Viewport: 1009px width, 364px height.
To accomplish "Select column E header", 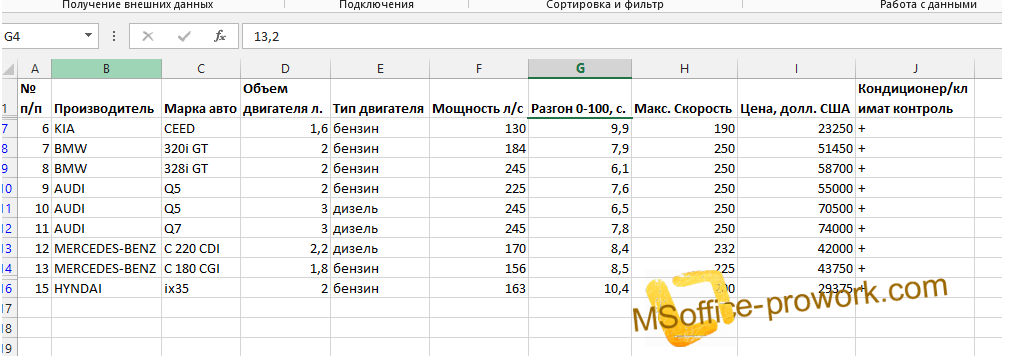I will pyautogui.click(x=380, y=69).
